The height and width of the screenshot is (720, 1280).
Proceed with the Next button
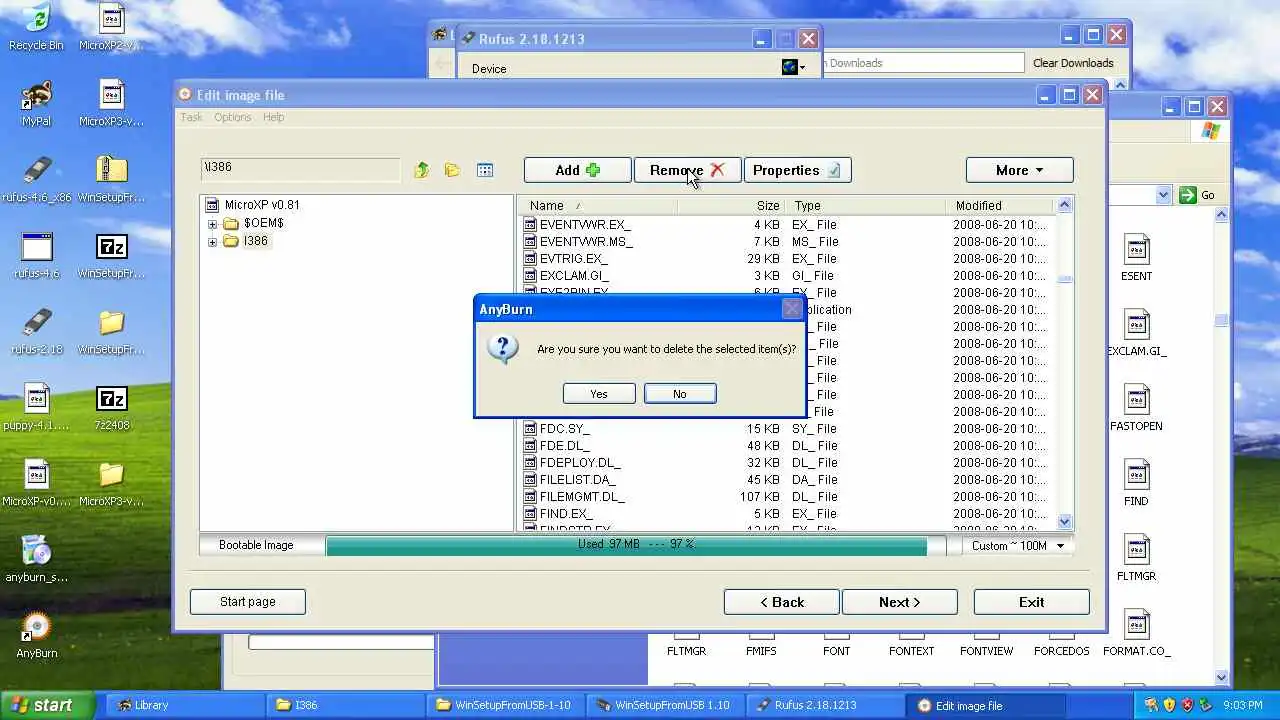900,602
